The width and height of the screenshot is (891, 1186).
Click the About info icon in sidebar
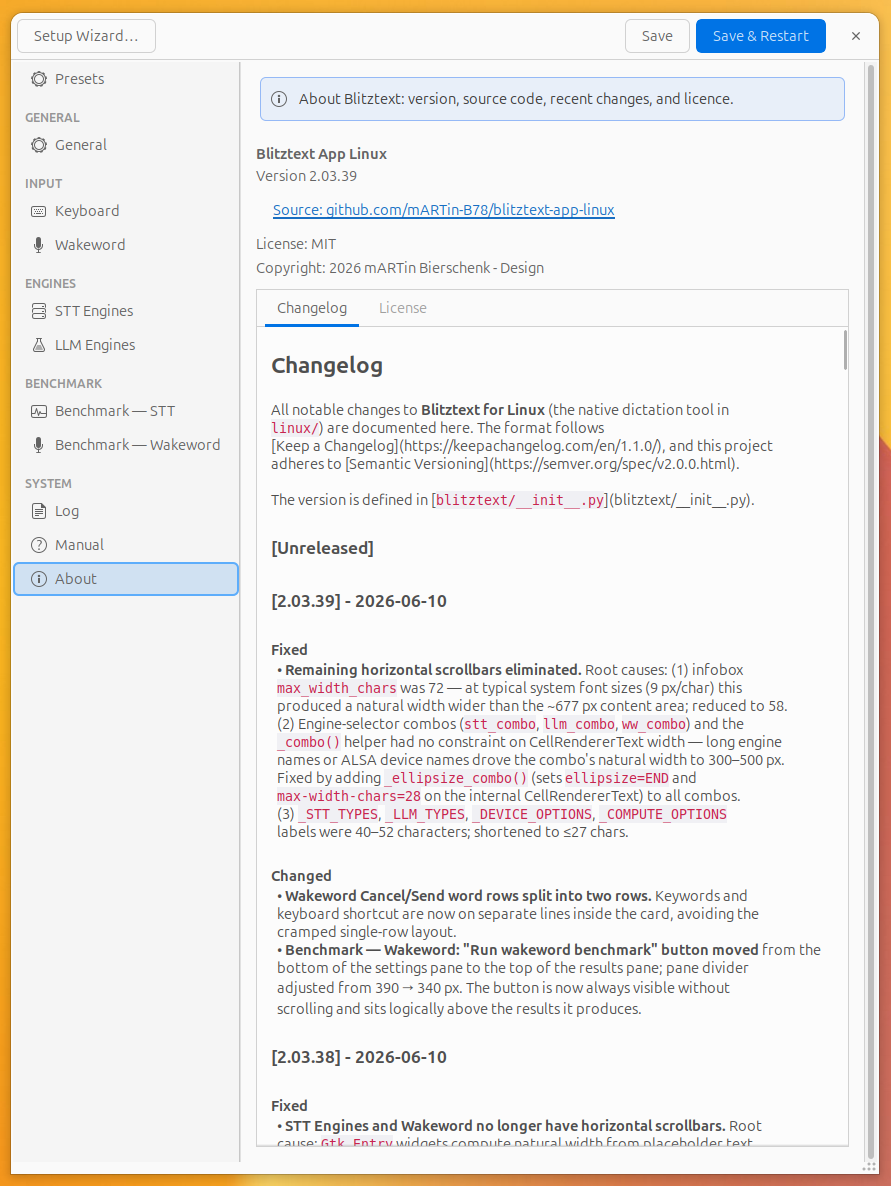39,579
